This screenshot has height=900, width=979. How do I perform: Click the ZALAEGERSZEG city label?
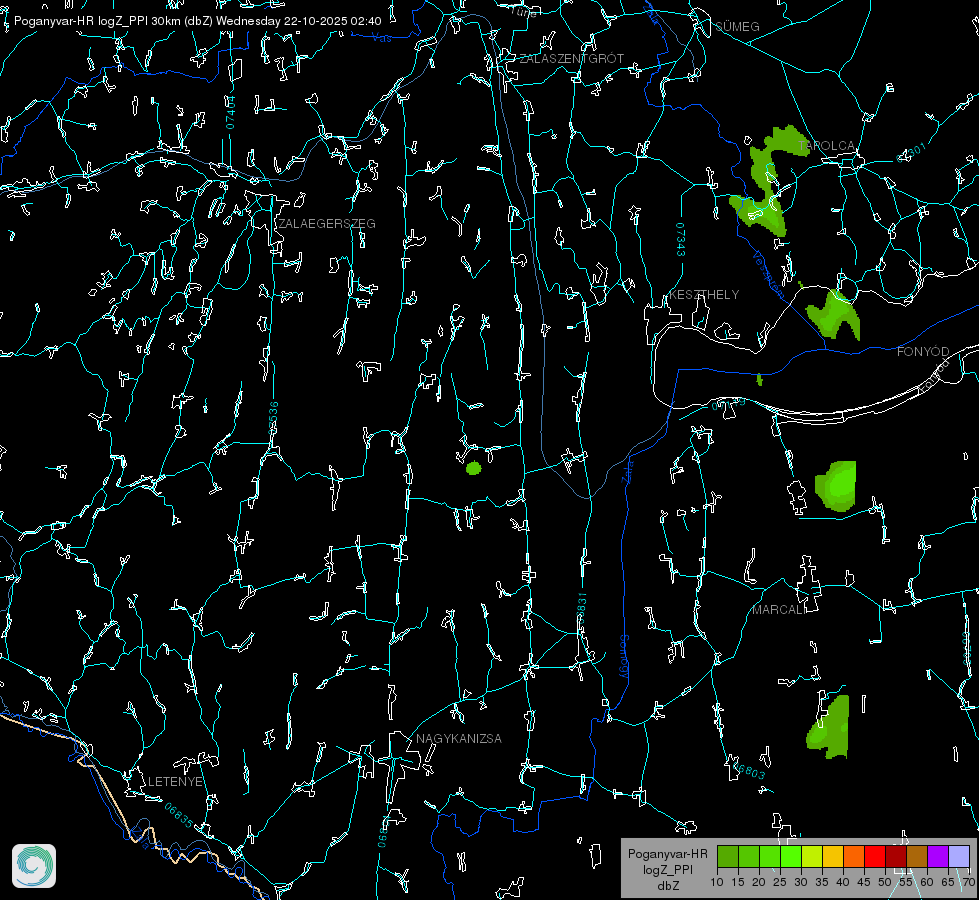327,224
